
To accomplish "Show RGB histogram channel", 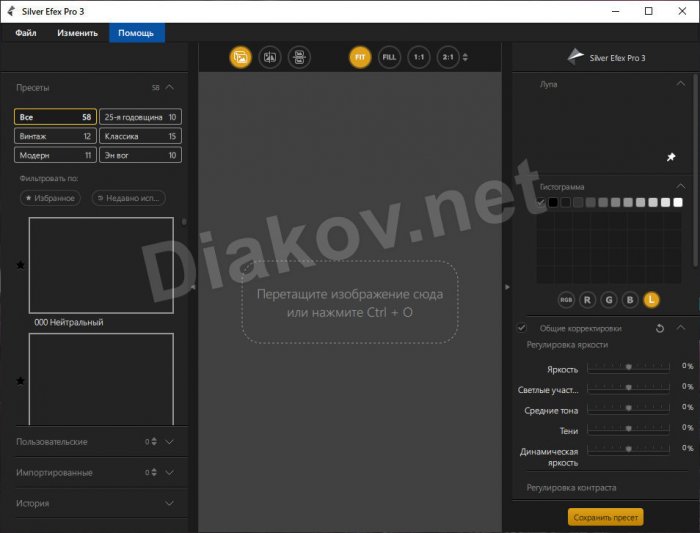I will pyautogui.click(x=566, y=300).
